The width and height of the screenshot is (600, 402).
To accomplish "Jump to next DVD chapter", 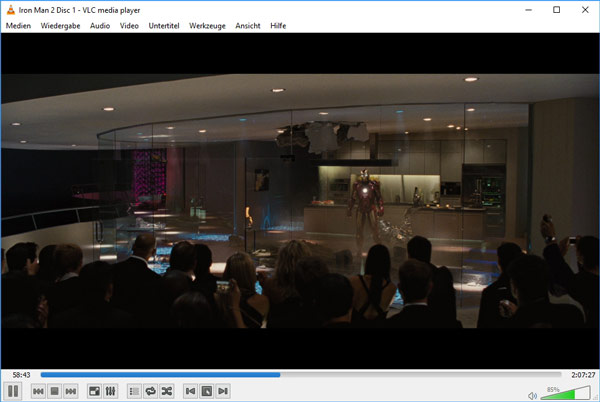I will (223, 391).
